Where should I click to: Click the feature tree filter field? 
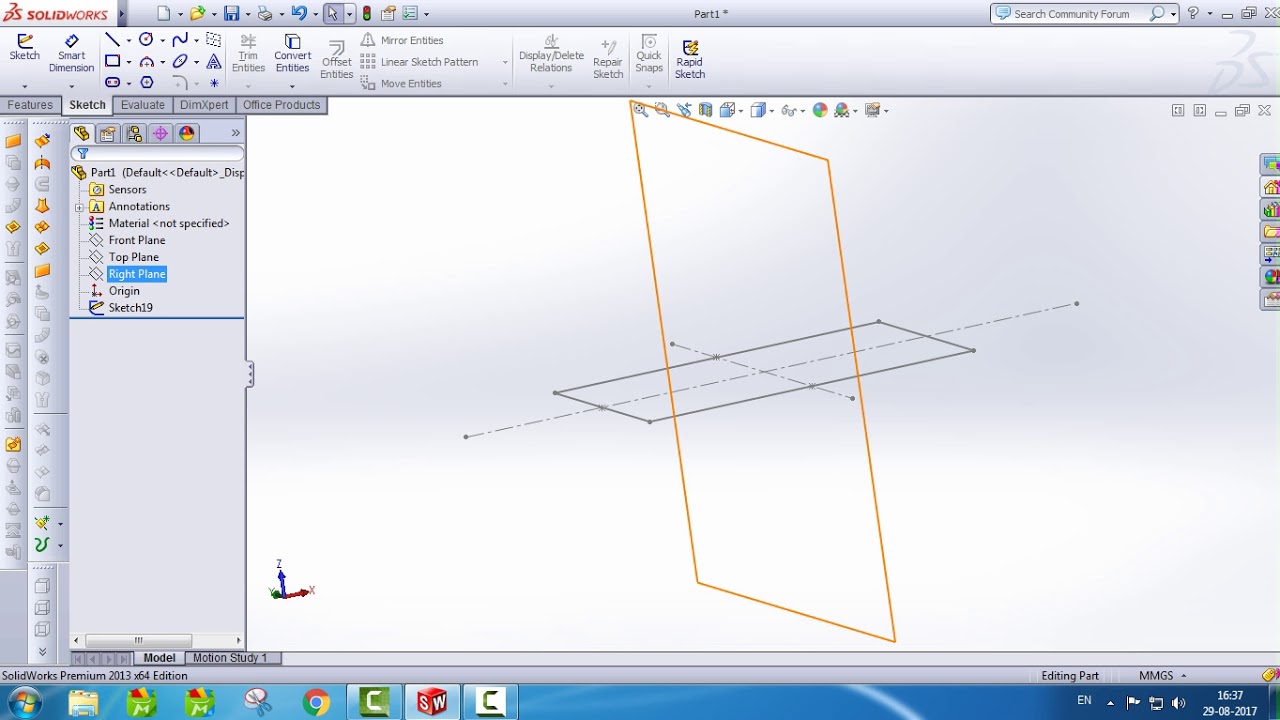point(157,153)
